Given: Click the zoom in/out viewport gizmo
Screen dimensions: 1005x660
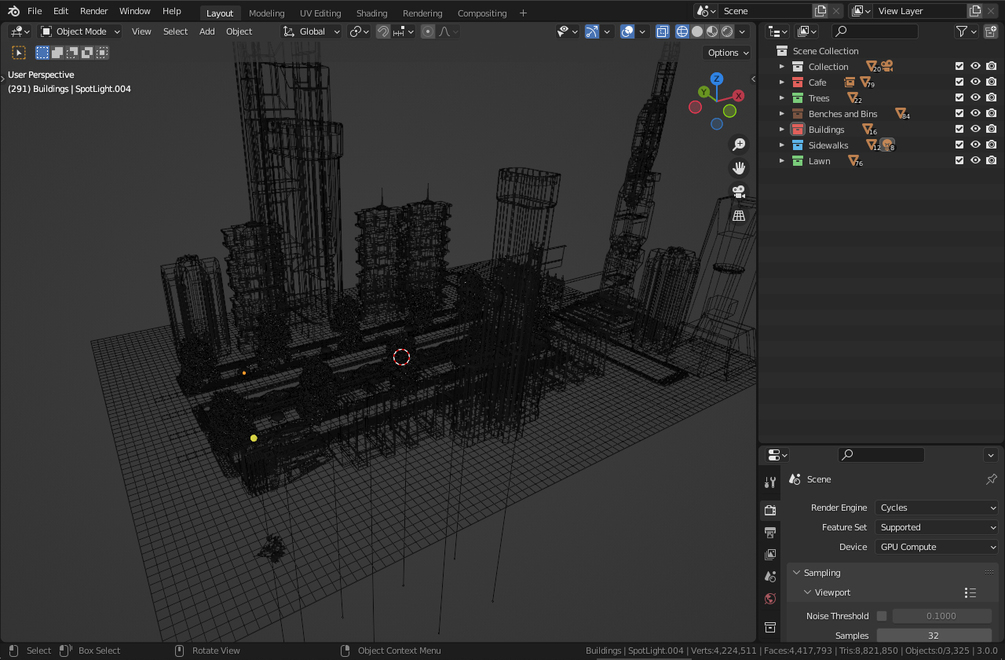Looking at the screenshot, I should click(x=739, y=145).
